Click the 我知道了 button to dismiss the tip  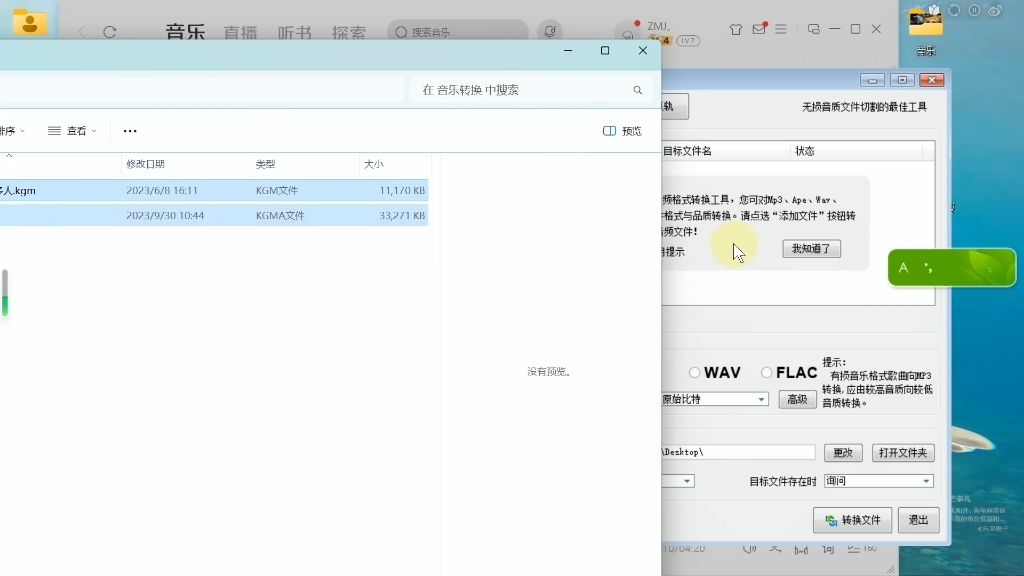tap(810, 249)
